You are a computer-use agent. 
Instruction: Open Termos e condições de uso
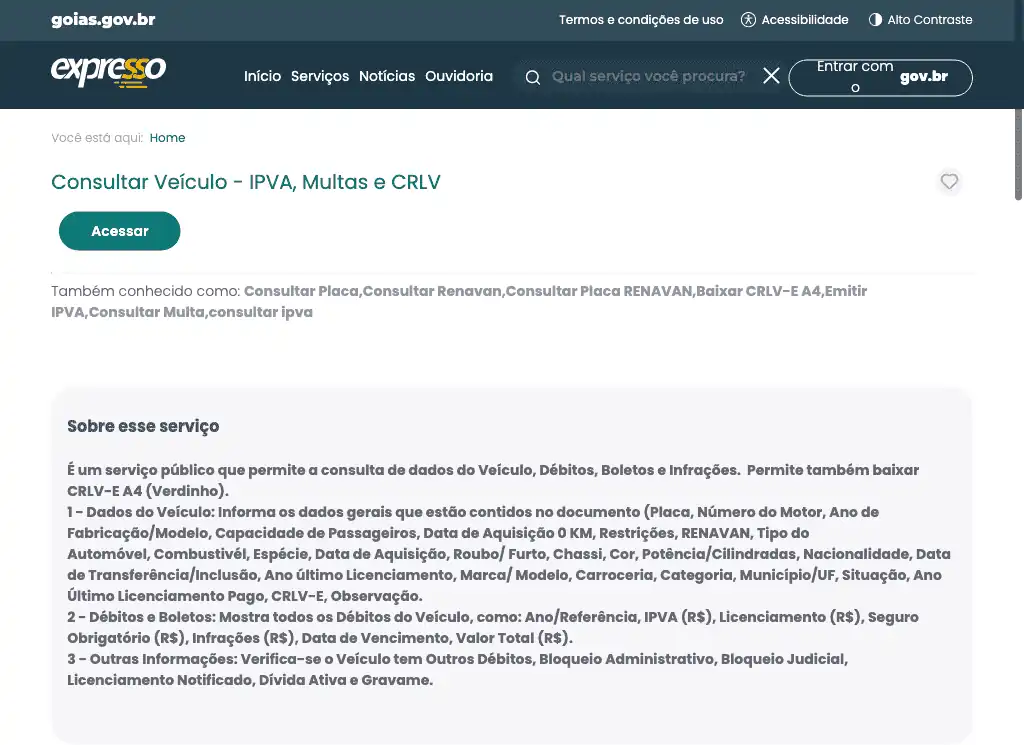point(640,20)
